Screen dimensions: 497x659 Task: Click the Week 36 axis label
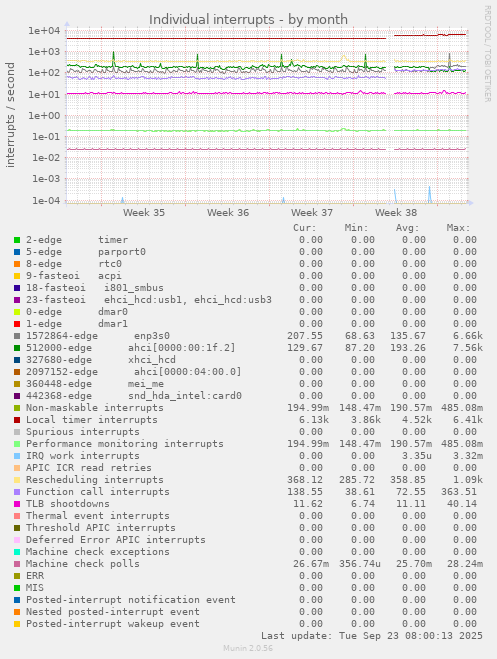[228, 213]
